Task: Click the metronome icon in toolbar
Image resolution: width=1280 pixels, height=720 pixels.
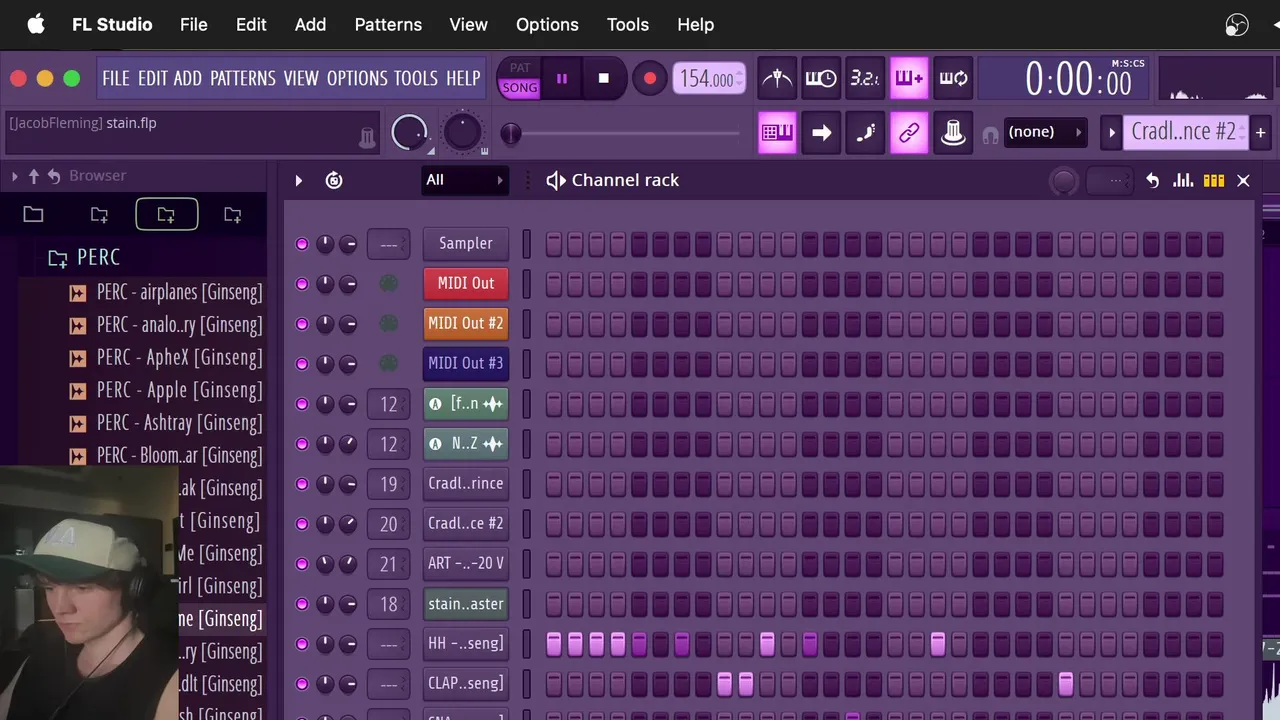Action: [x=777, y=78]
